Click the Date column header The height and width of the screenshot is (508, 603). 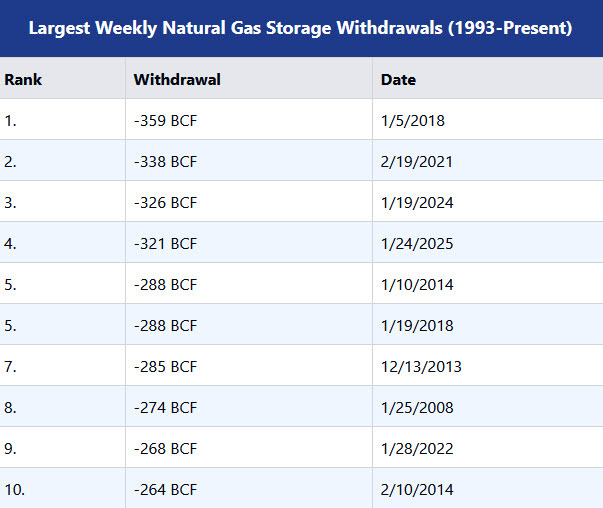[x=398, y=79]
